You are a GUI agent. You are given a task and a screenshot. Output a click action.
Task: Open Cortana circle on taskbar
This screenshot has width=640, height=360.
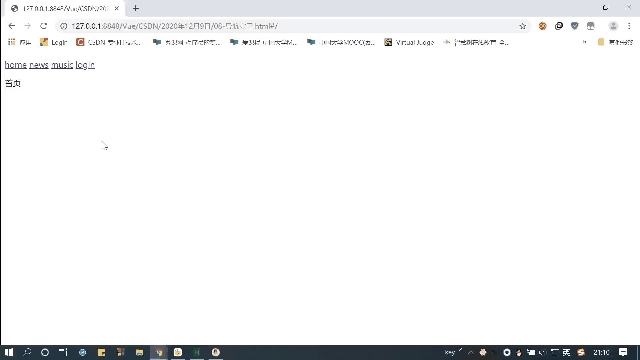click(45, 352)
